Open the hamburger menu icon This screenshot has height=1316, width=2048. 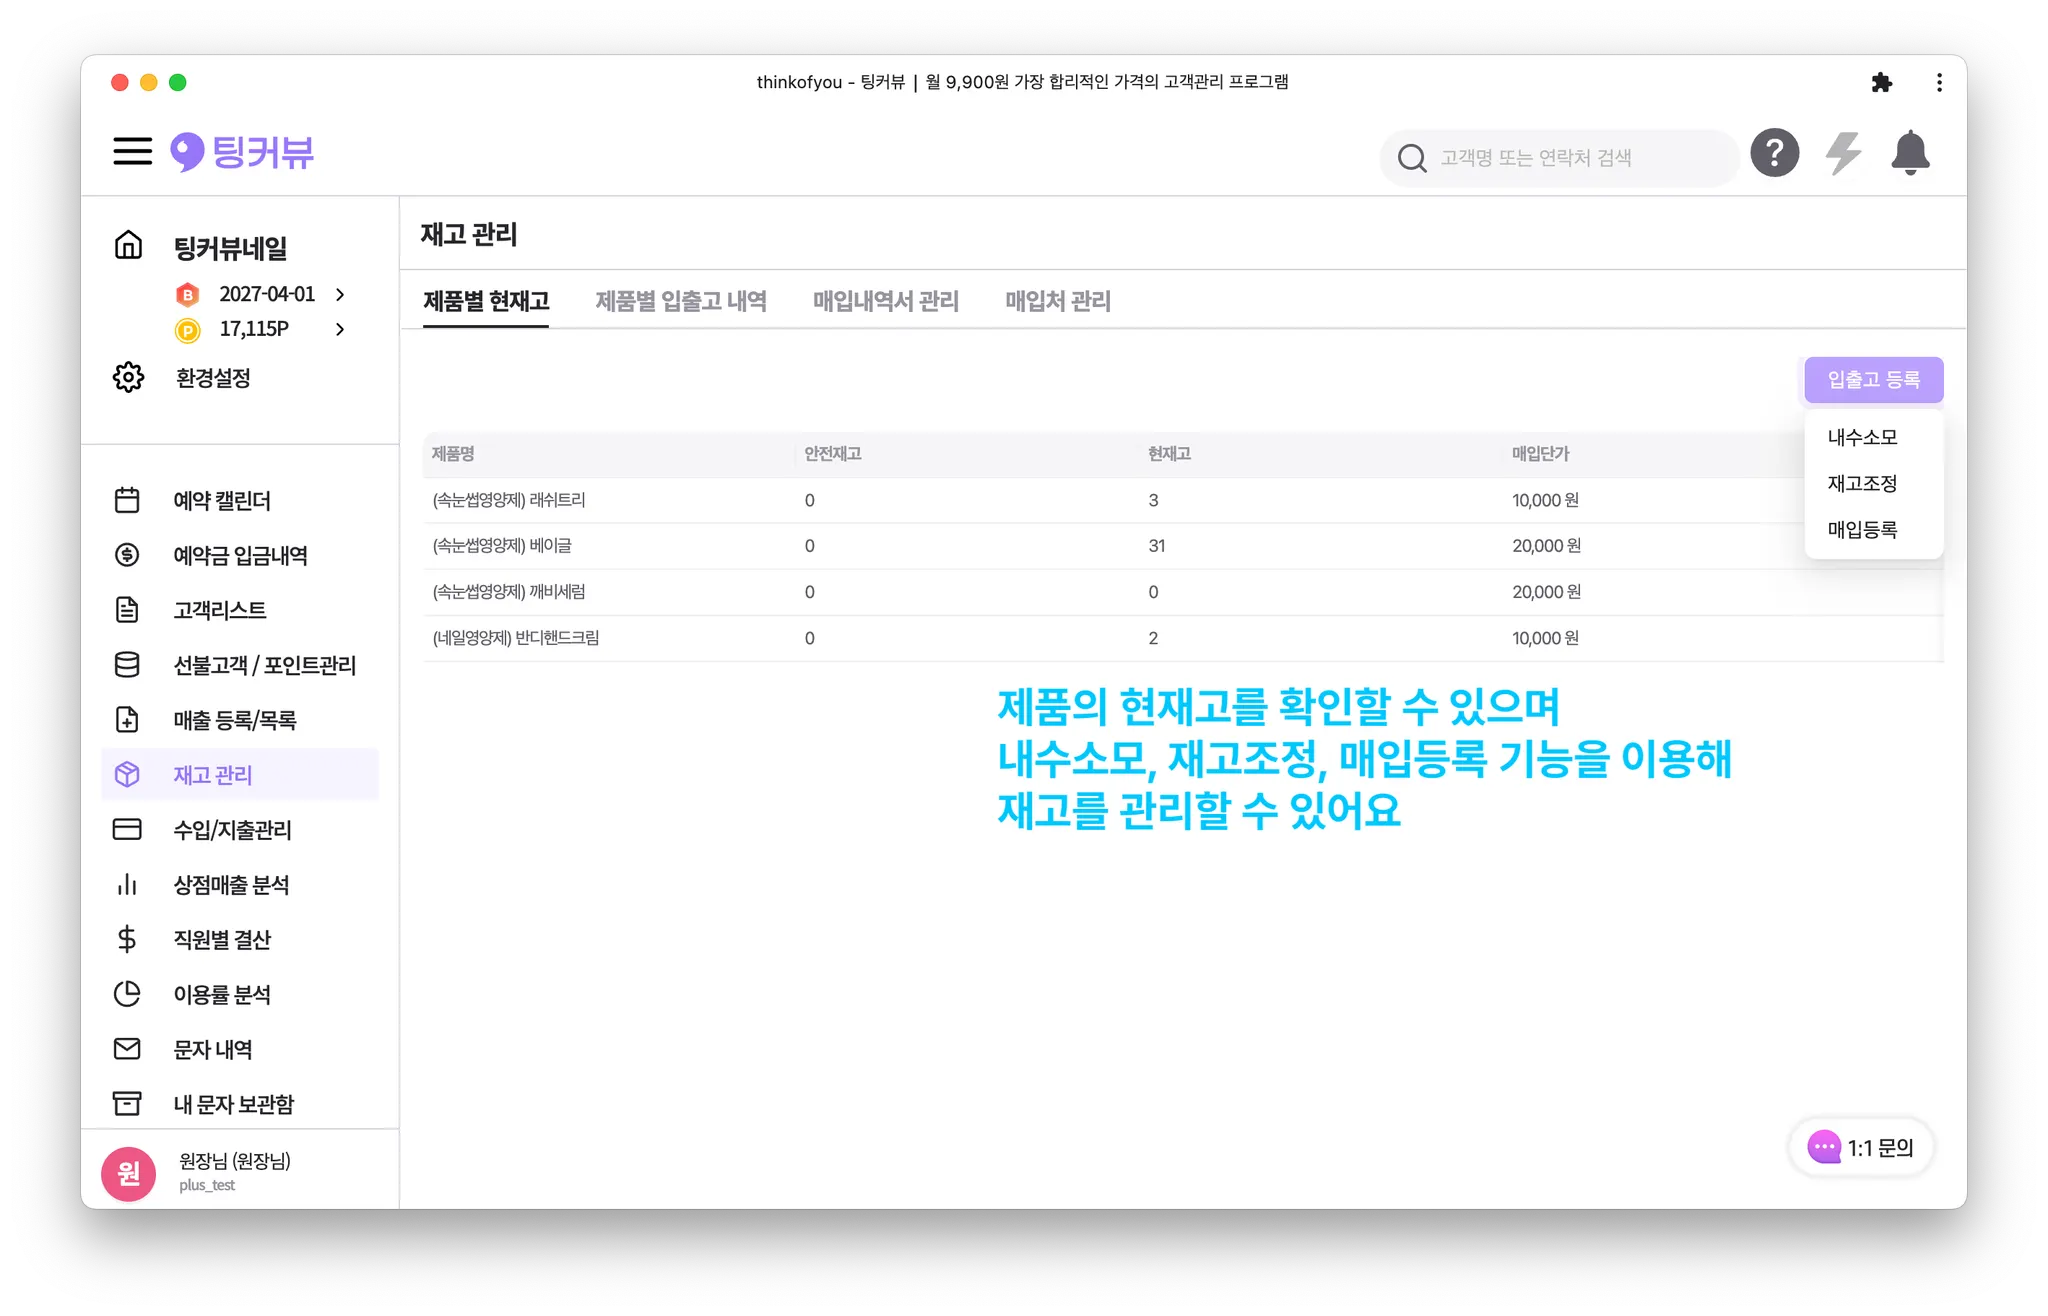132,152
